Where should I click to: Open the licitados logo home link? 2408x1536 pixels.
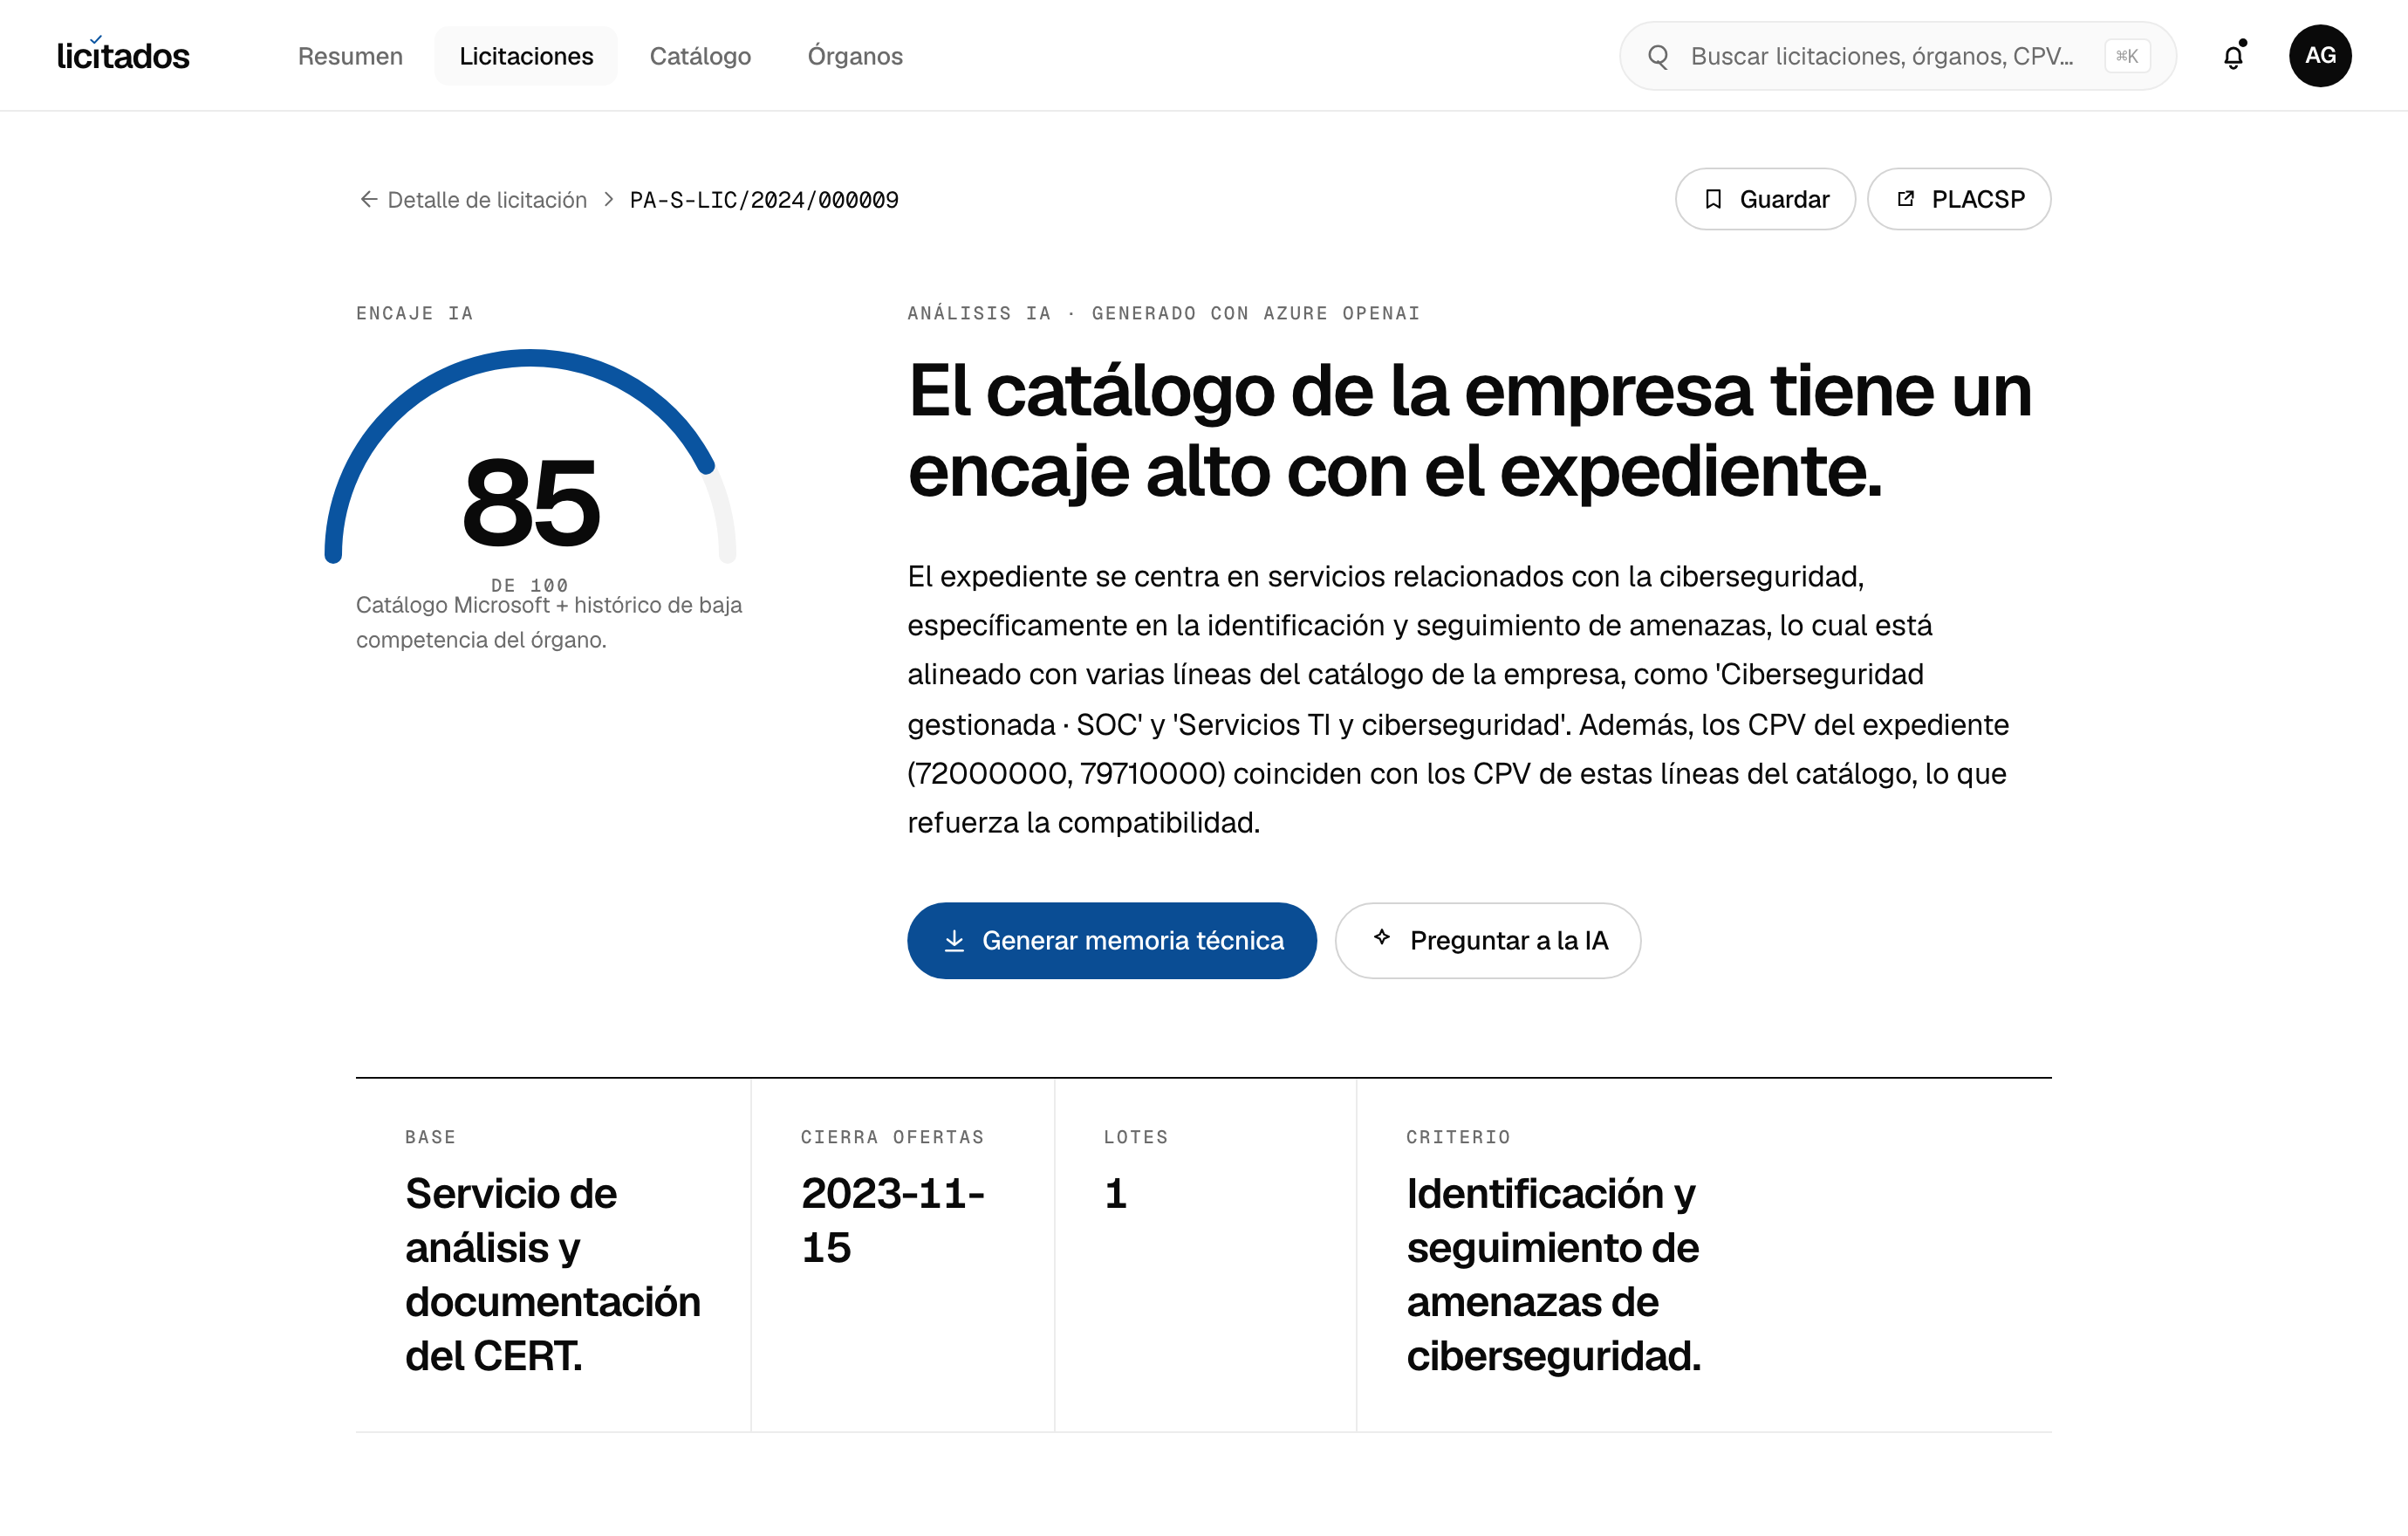pyautogui.click(x=123, y=55)
